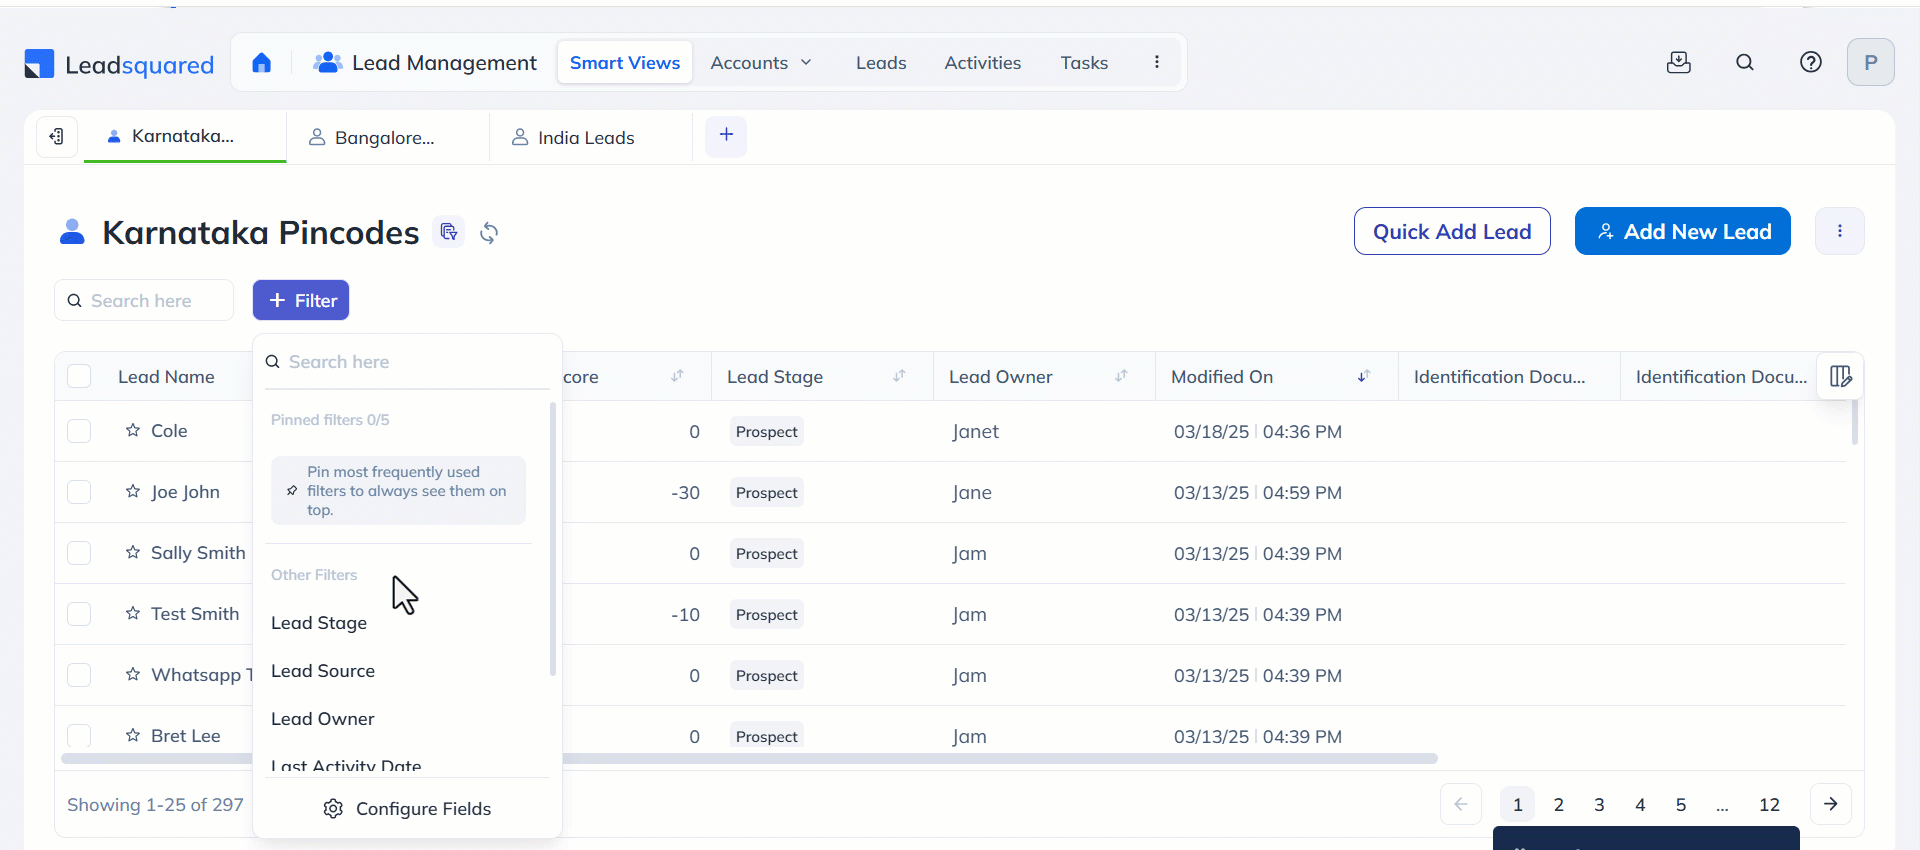Collapse the smart view tabs panel icon

point(57,136)
